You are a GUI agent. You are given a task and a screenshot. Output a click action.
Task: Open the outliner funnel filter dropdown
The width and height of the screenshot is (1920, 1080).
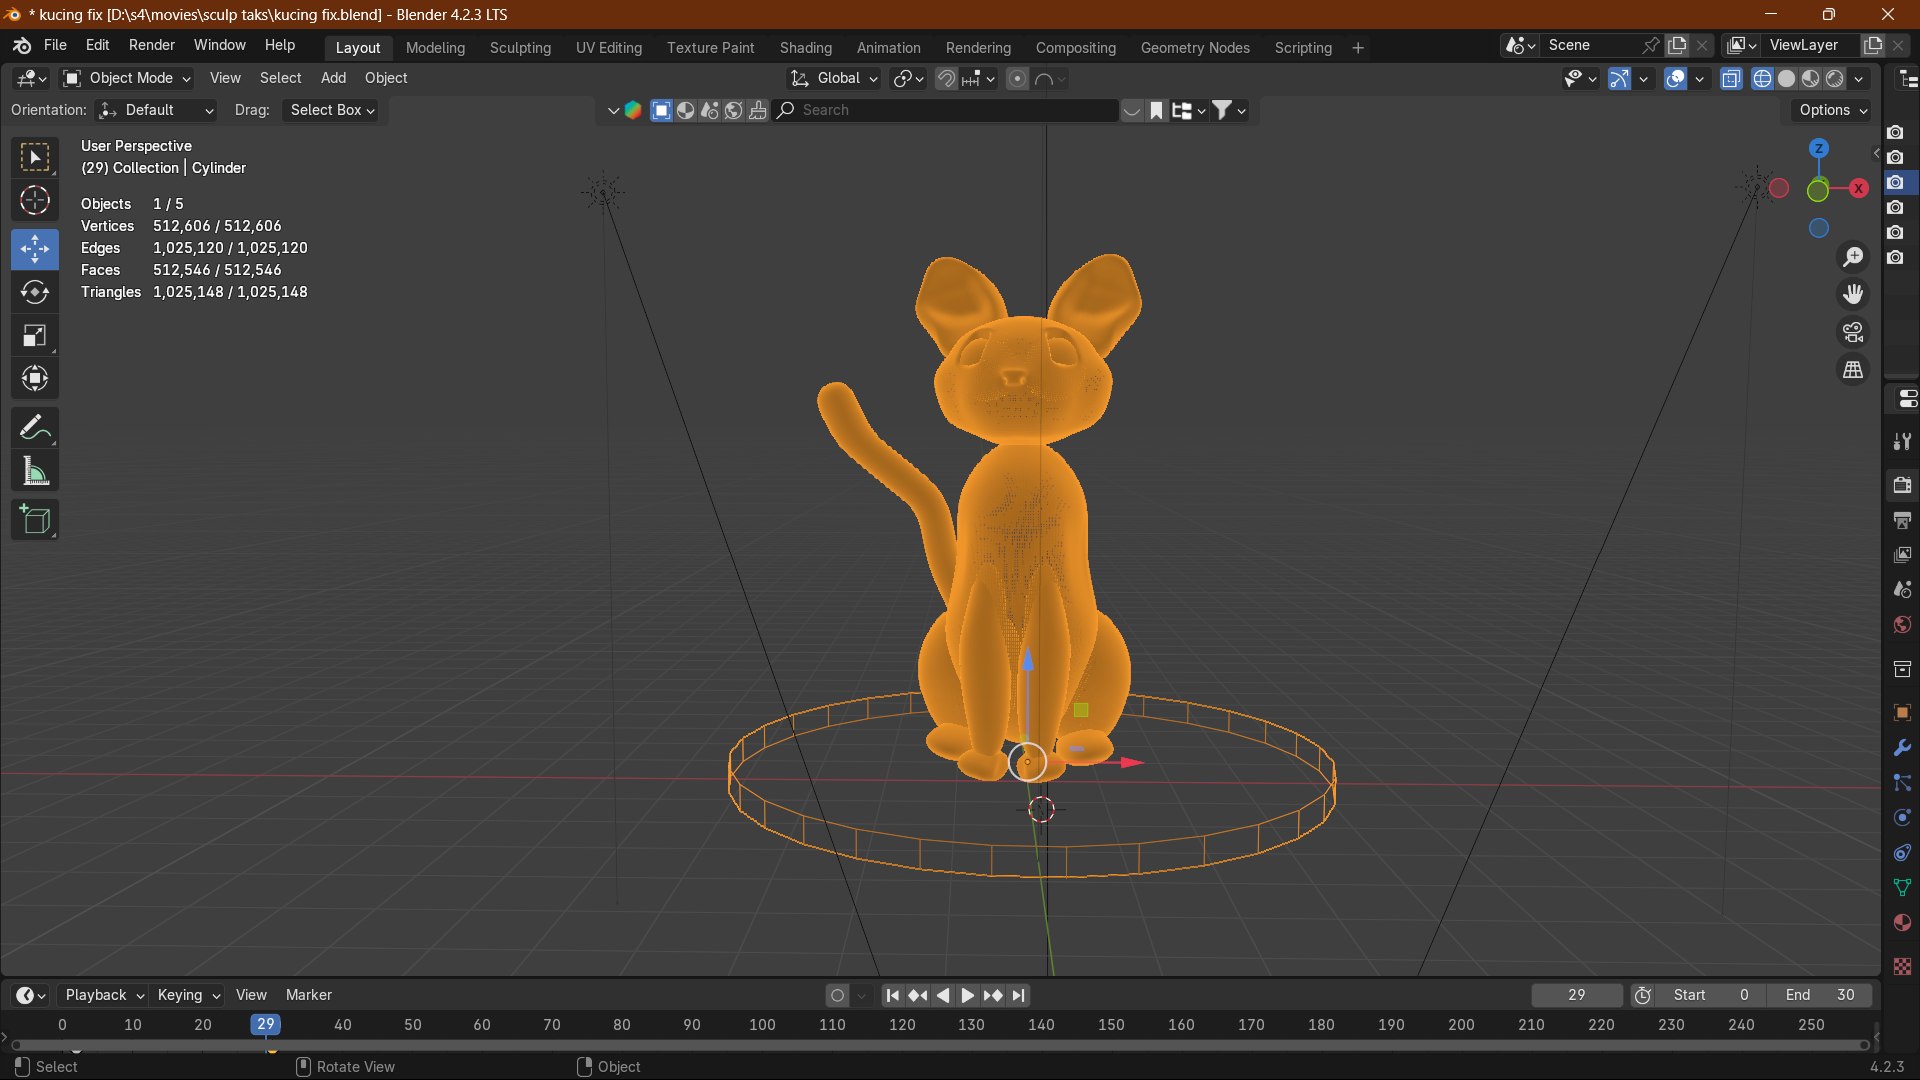click(1229, 110)
